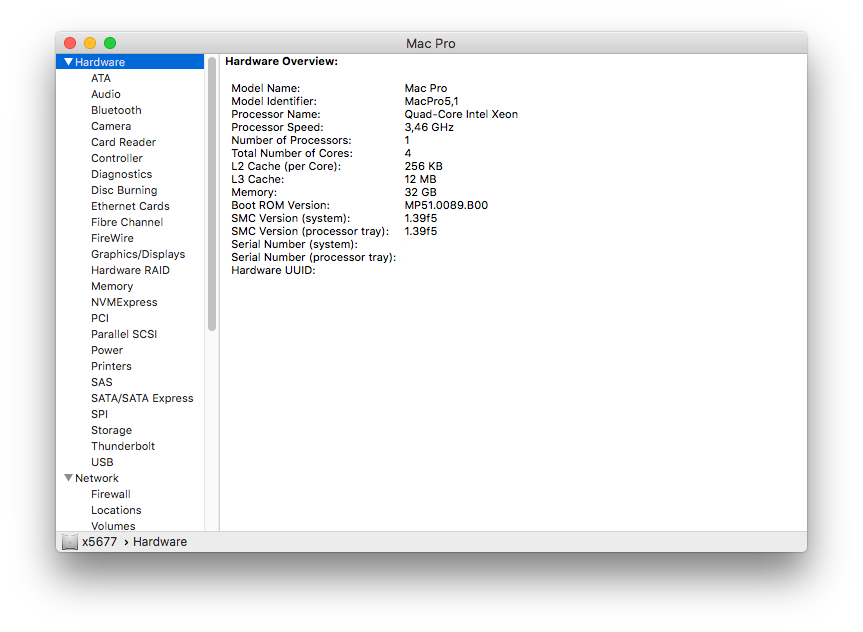Click the SMC Version (processor tray) label

pos(310,231)
